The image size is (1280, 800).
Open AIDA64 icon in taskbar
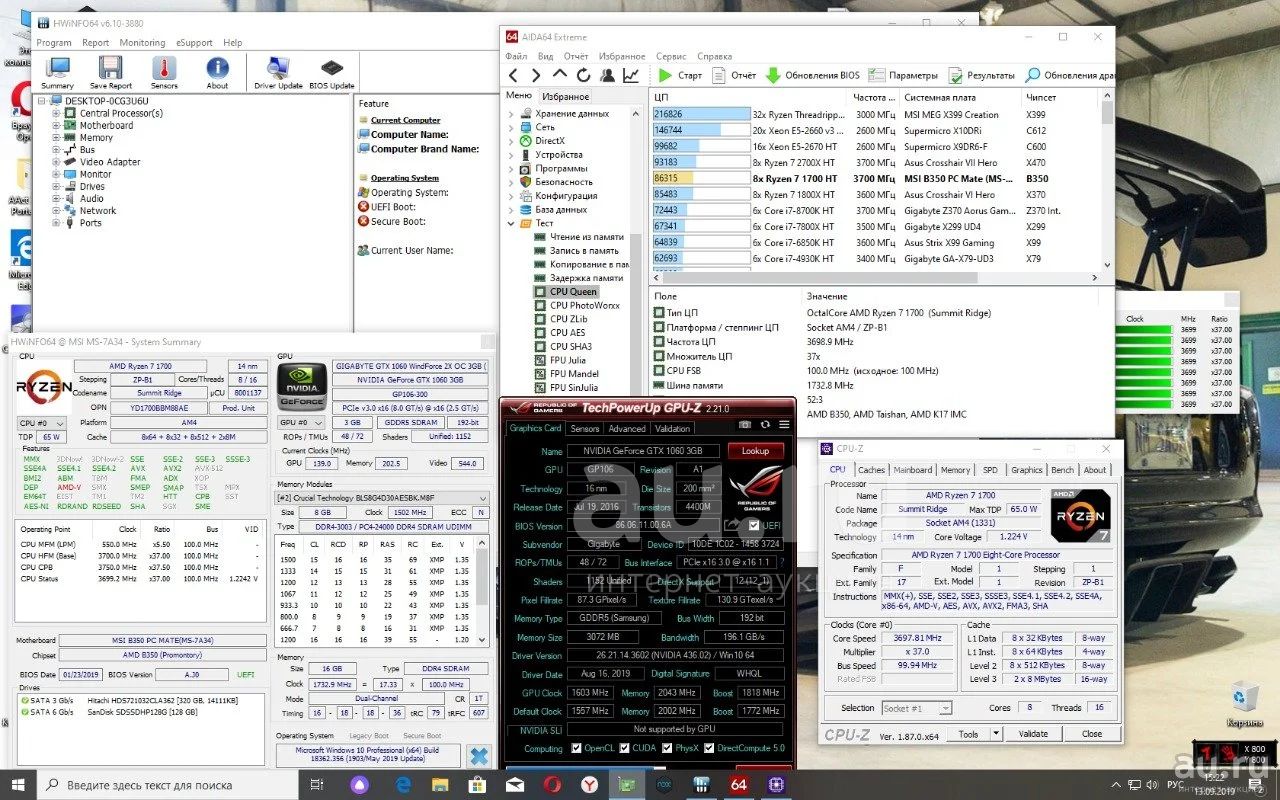pyautogui.click(x=740, y=785)
